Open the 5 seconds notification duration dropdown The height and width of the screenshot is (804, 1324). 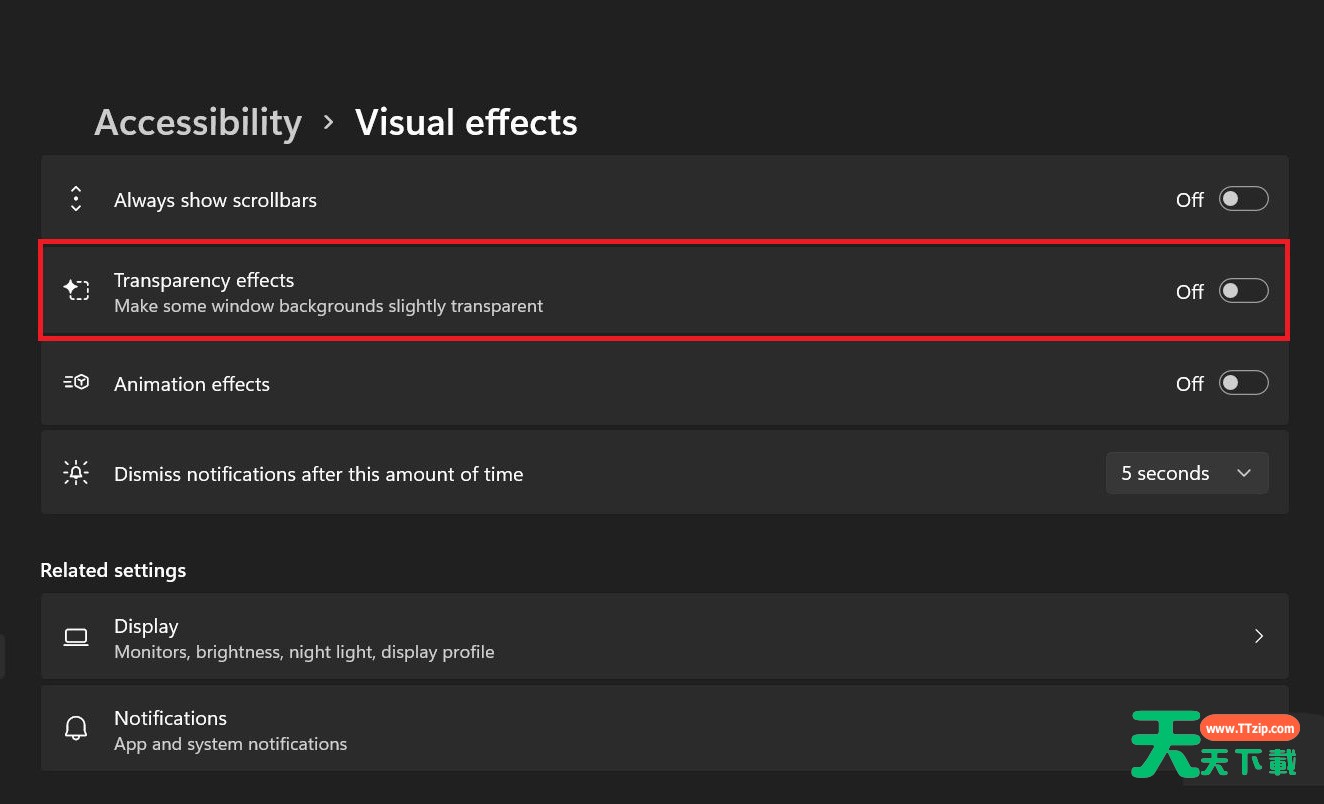[x=1186, y=473]
